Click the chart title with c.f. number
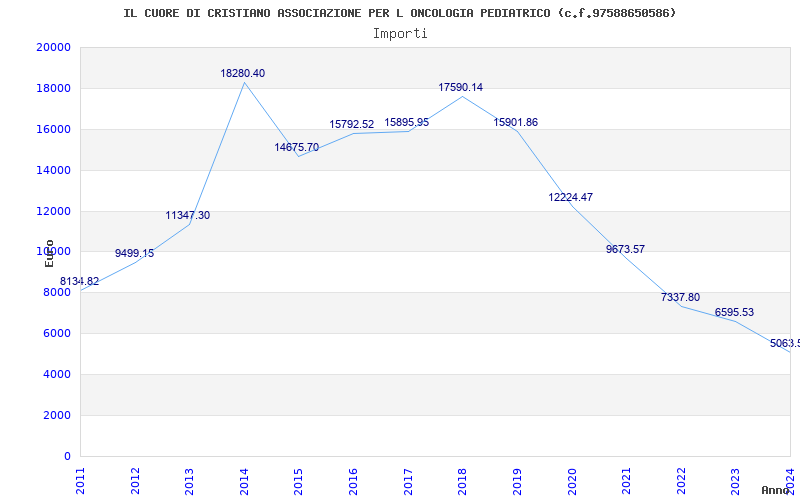This screenshot has height=500, width=800. tap(400, 13)
